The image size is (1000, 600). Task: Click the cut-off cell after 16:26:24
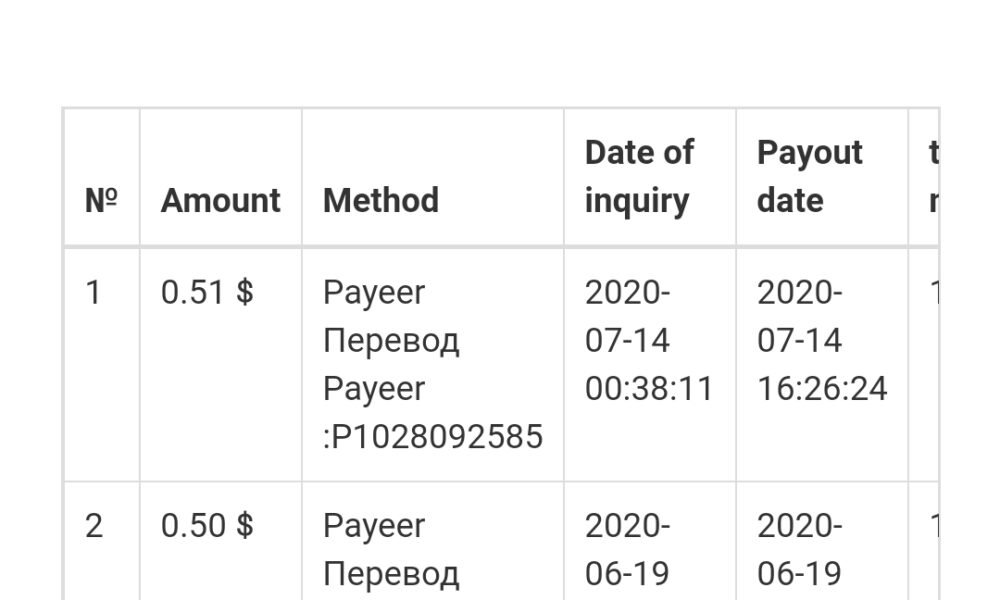(933, 293)
